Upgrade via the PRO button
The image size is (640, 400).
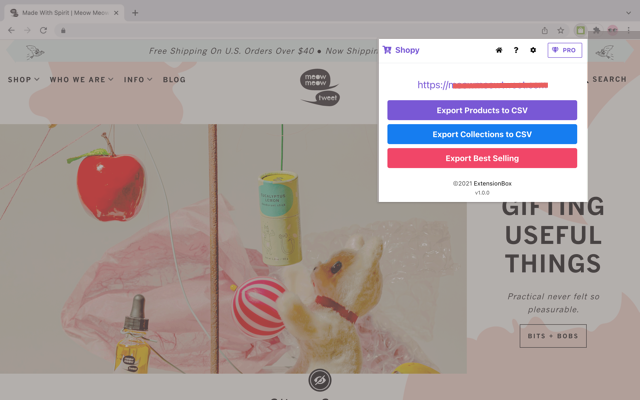pyautogui.click(x=565, y=50)
